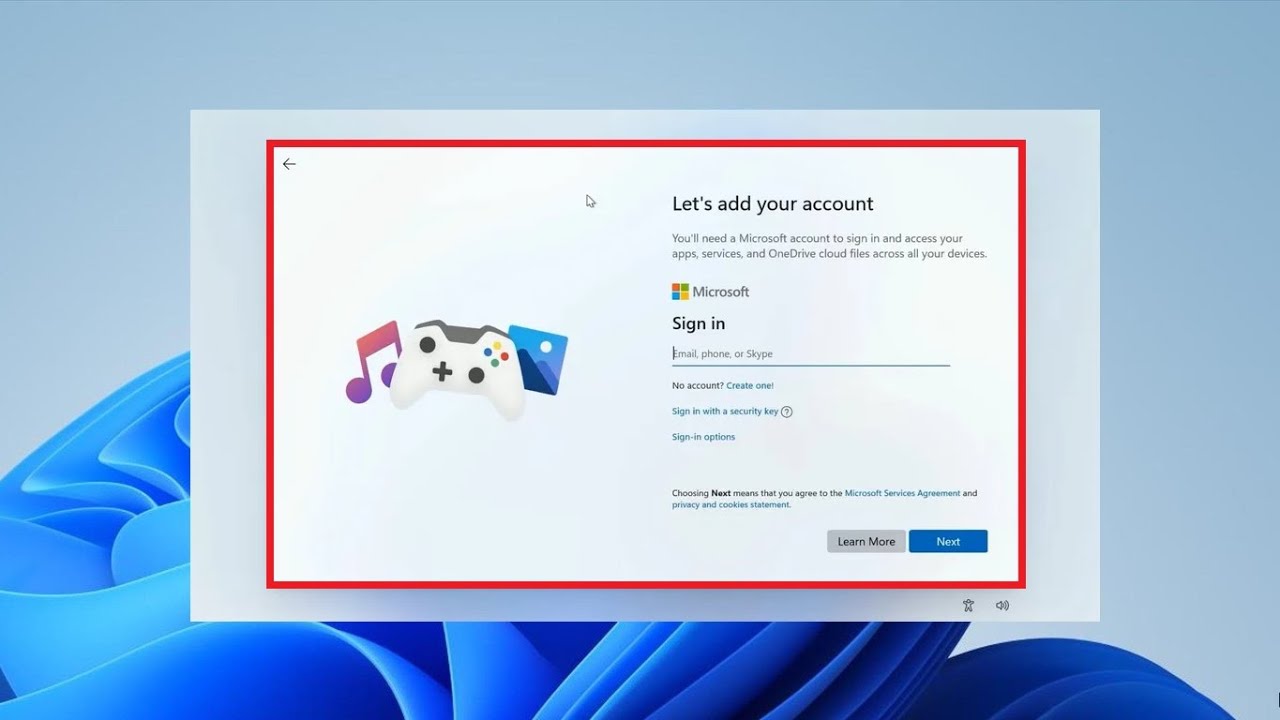Click the "Sign in" heading text
This screenshot has height=720, width=1280.
coord(699,323)
